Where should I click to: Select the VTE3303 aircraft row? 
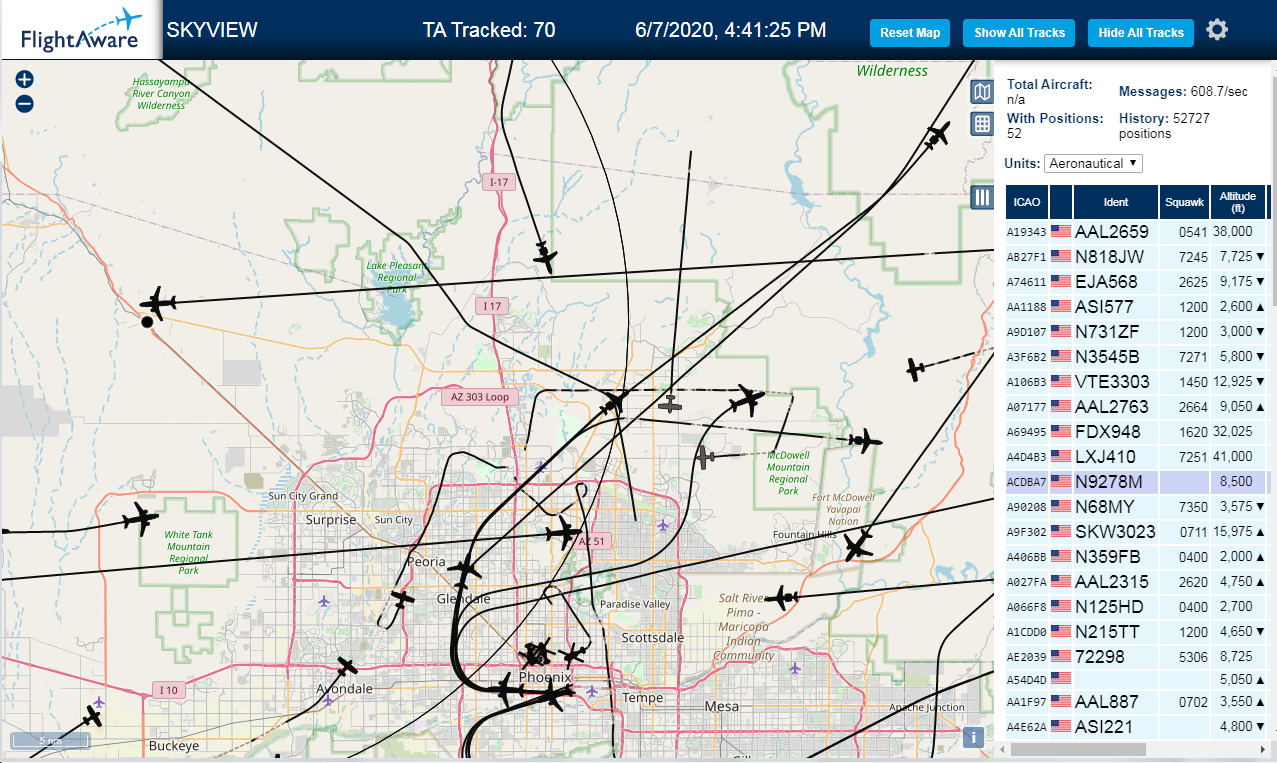(x=1136, y=382)
